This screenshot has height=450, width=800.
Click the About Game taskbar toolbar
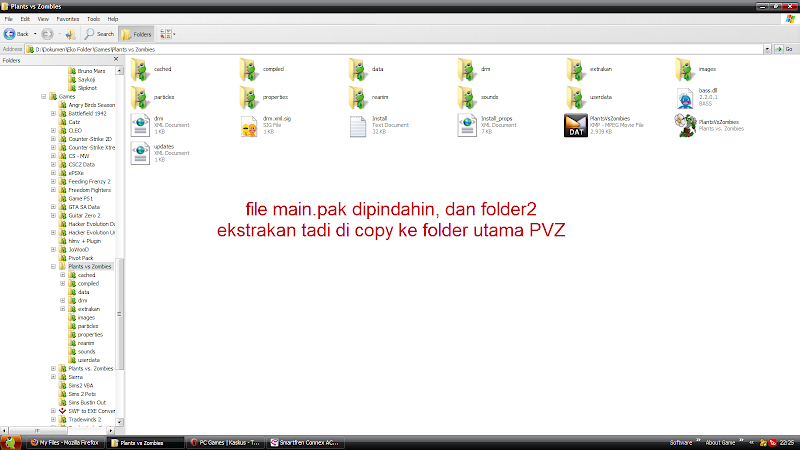pyautogui.click(x=720, y=443)
